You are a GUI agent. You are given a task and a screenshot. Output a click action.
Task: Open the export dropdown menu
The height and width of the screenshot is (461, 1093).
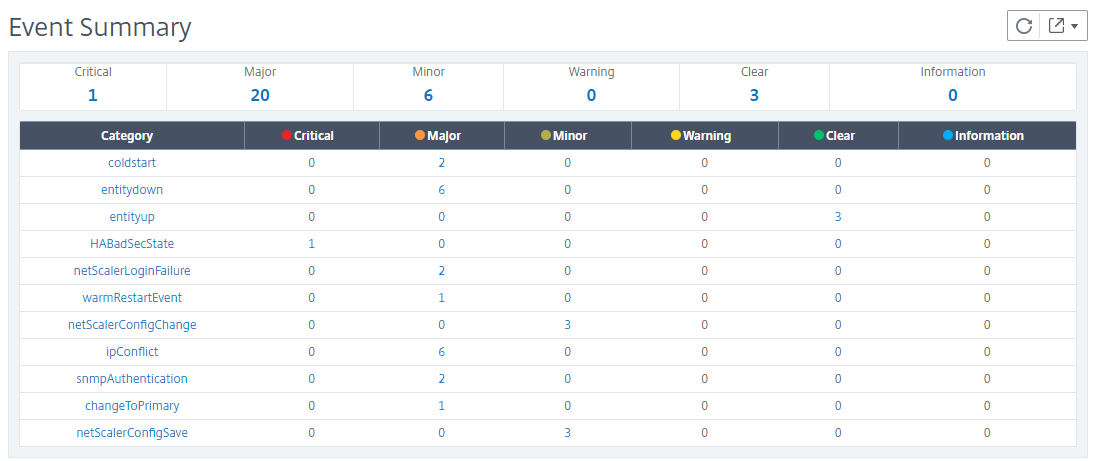[x=1063, y=26]
